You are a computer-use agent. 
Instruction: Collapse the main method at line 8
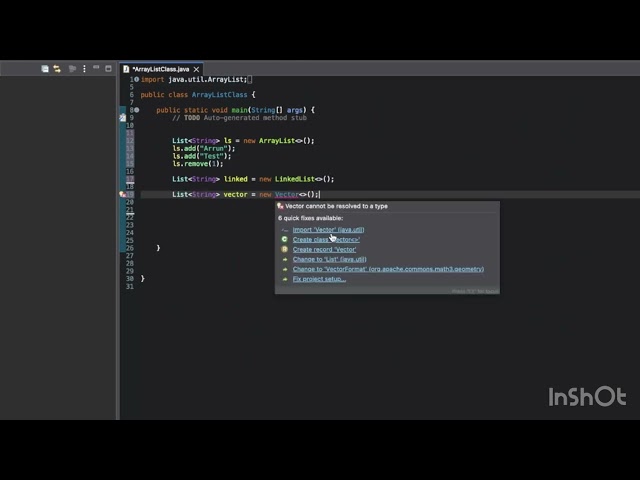[137, 110]
